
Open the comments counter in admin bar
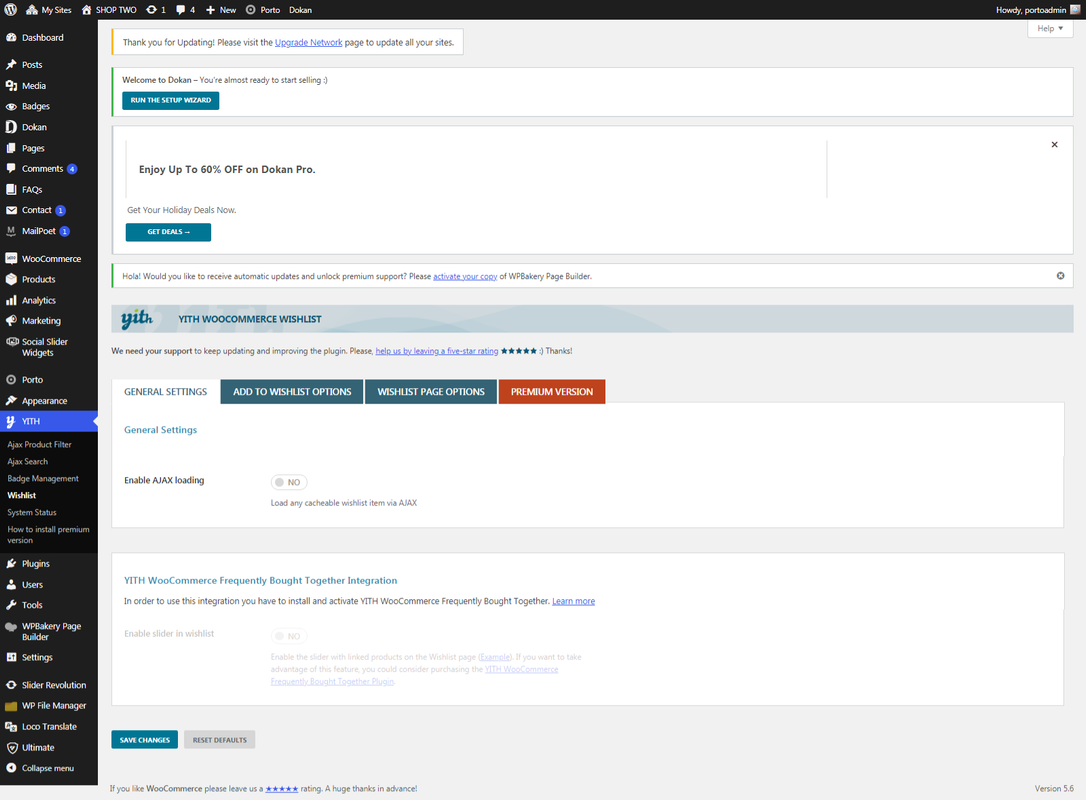coord(185,10)
